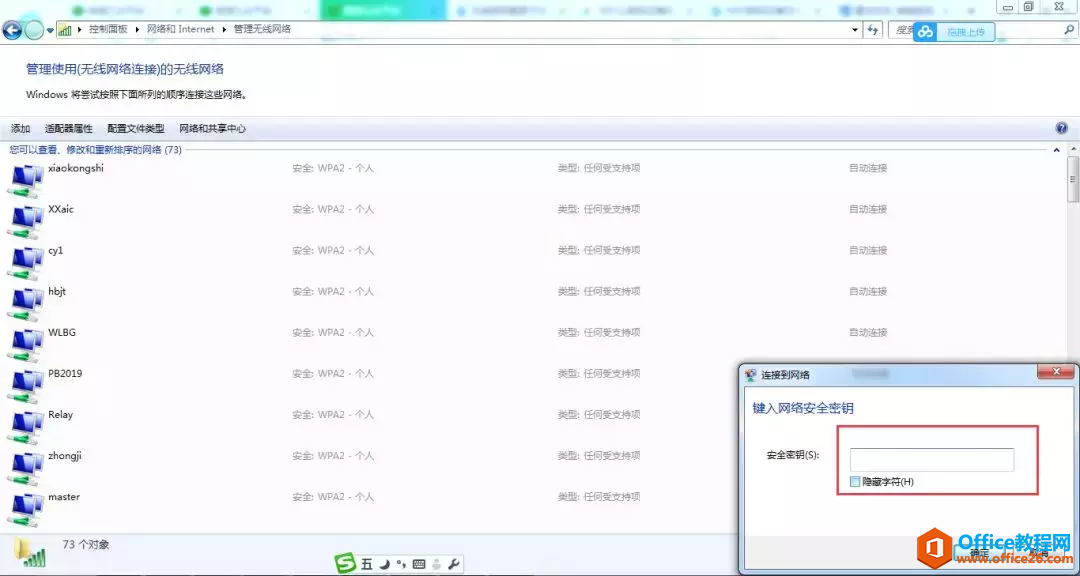This screenshot has width=1080, height=576.
Task: Toggle punctuation mode on IME bar
Action: (402, 564)
